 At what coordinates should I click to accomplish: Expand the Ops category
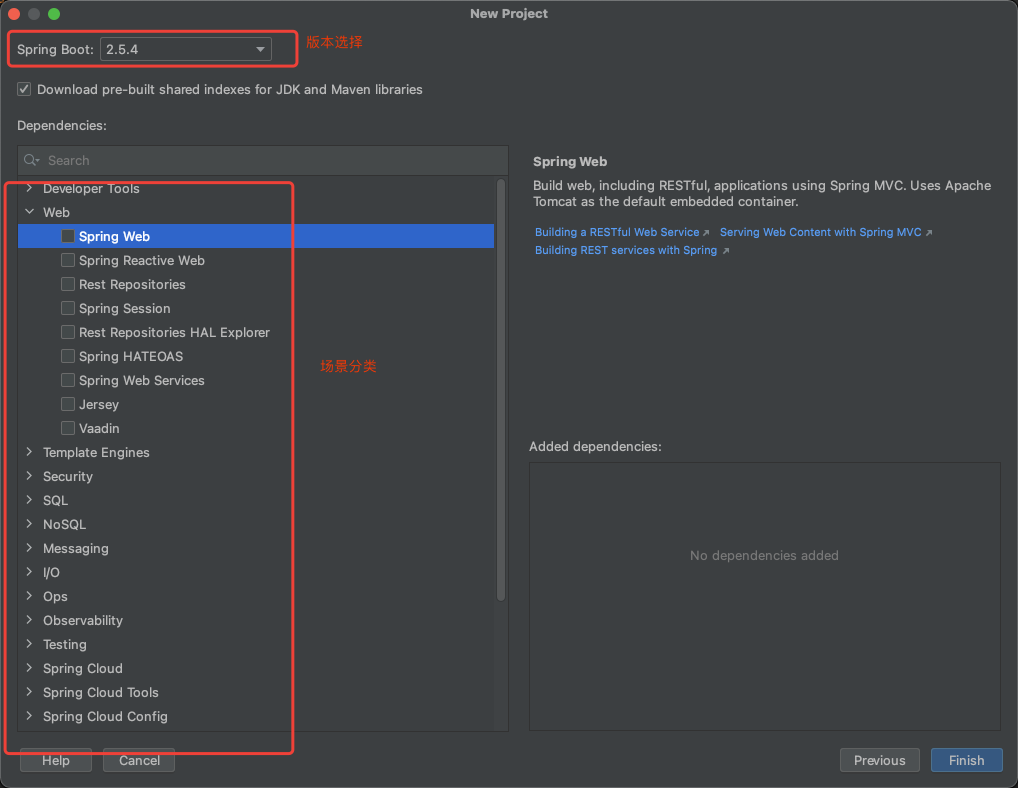[29, 596]
